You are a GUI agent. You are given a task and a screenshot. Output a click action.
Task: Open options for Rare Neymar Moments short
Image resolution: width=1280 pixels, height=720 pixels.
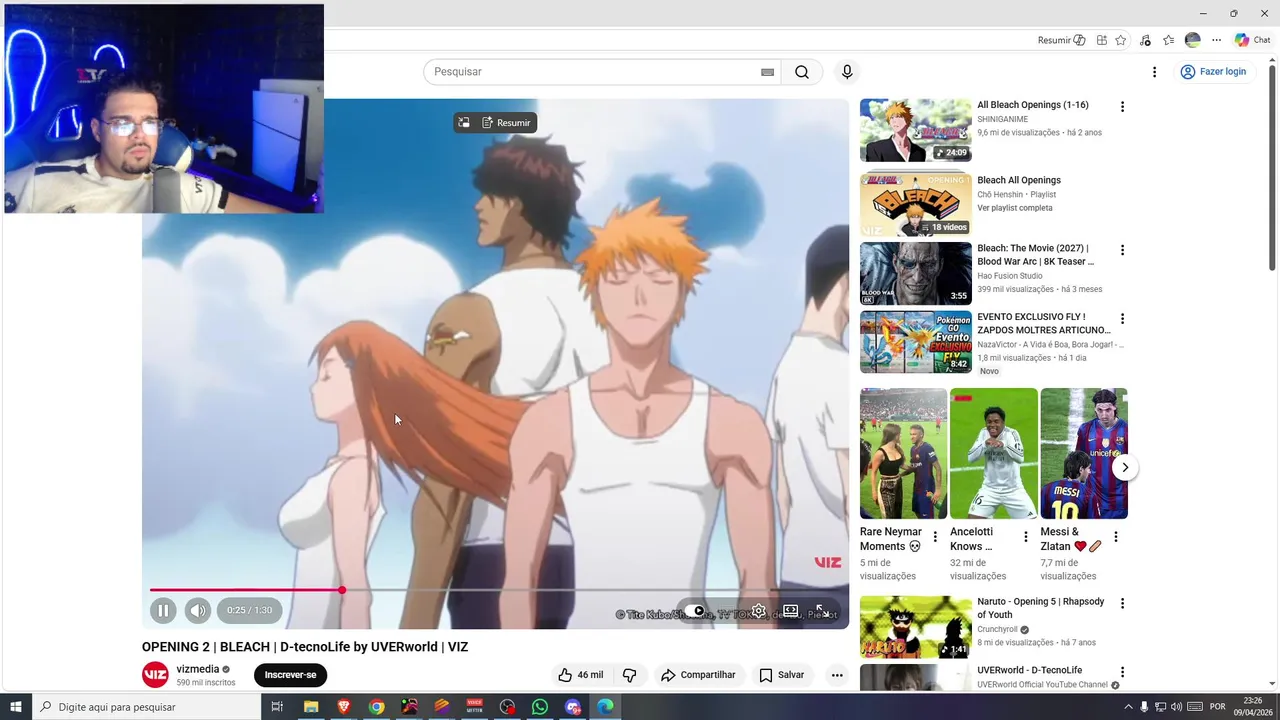coord(935,537)
